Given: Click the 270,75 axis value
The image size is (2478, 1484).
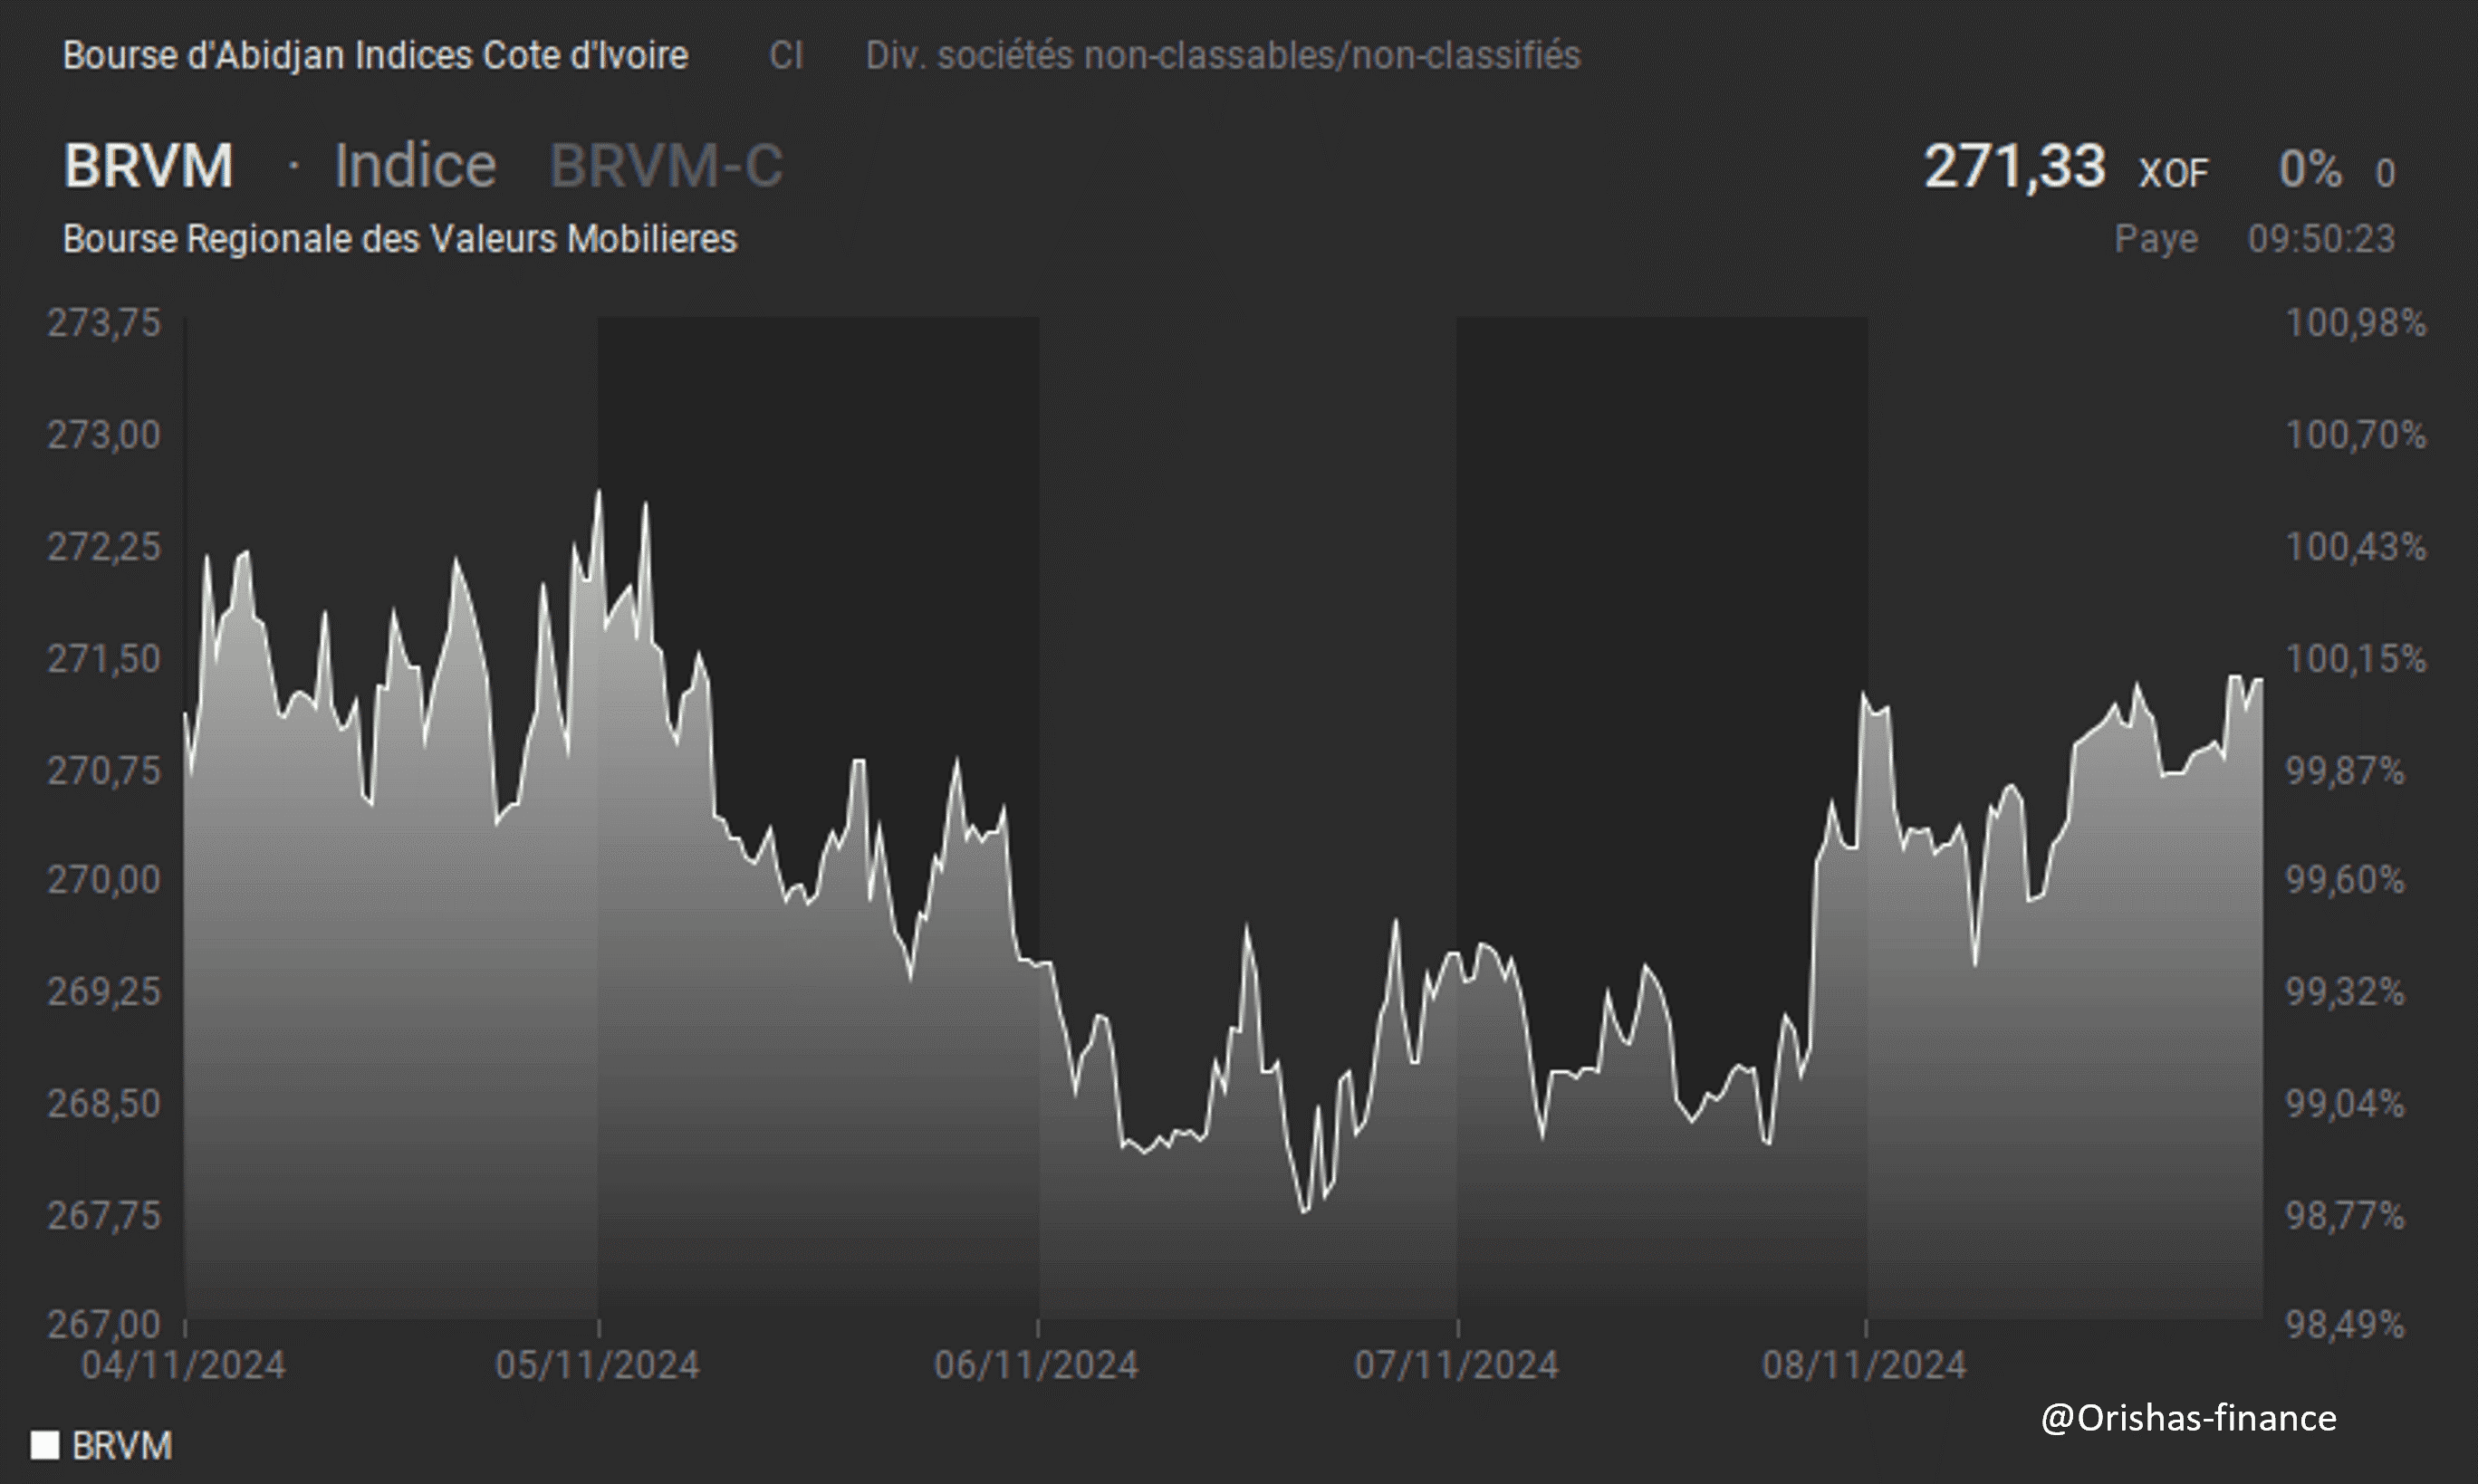Looking at the screenshot, I should [x=104, y=771].
